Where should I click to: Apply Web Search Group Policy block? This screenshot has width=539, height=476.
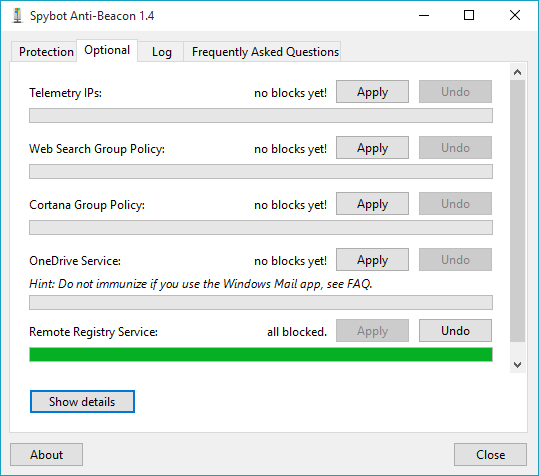372,148
